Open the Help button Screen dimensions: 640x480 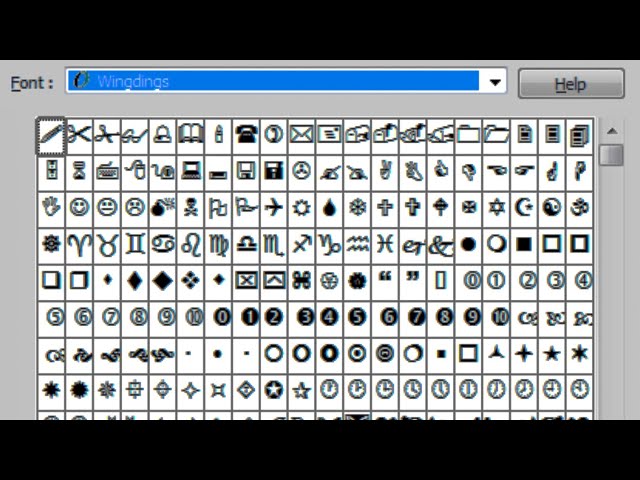tap(571, 84)
